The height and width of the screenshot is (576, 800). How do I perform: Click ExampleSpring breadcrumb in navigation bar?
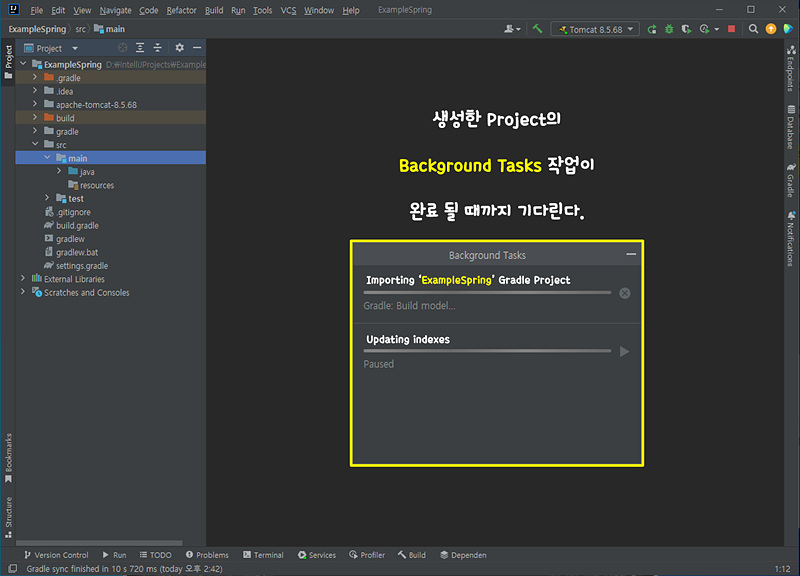tap(37, 29)
